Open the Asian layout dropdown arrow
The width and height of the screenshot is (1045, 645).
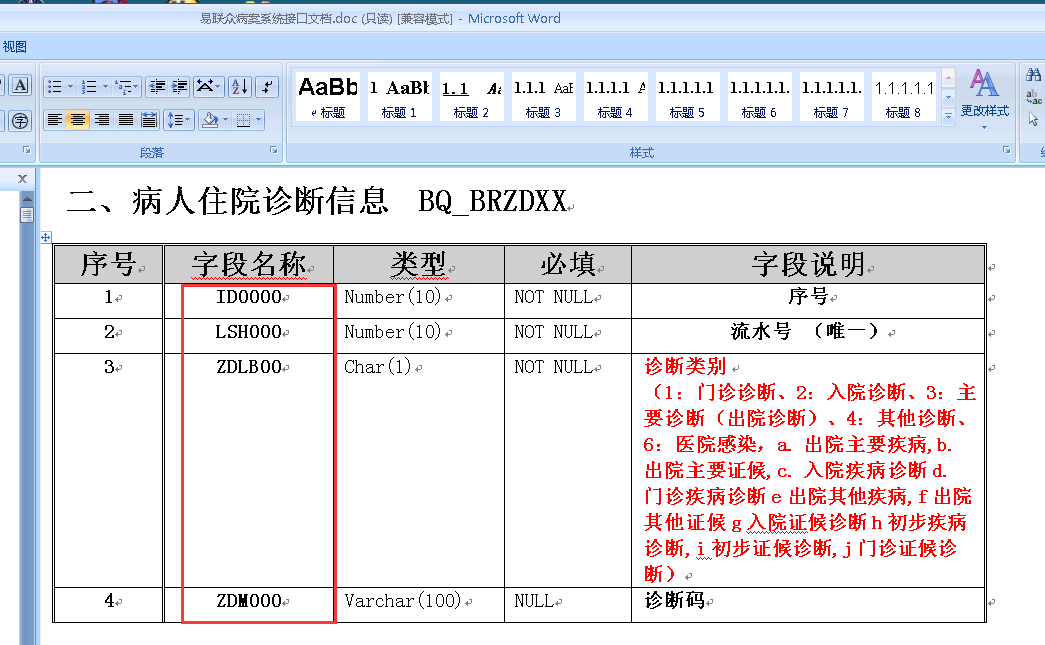coord(219,87)
